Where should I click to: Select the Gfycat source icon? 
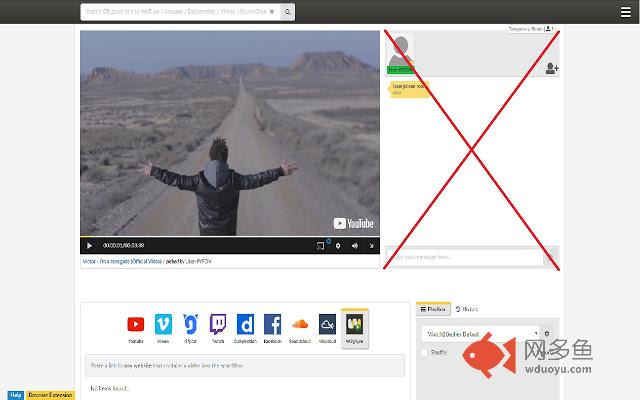click(x=190, y=329)
